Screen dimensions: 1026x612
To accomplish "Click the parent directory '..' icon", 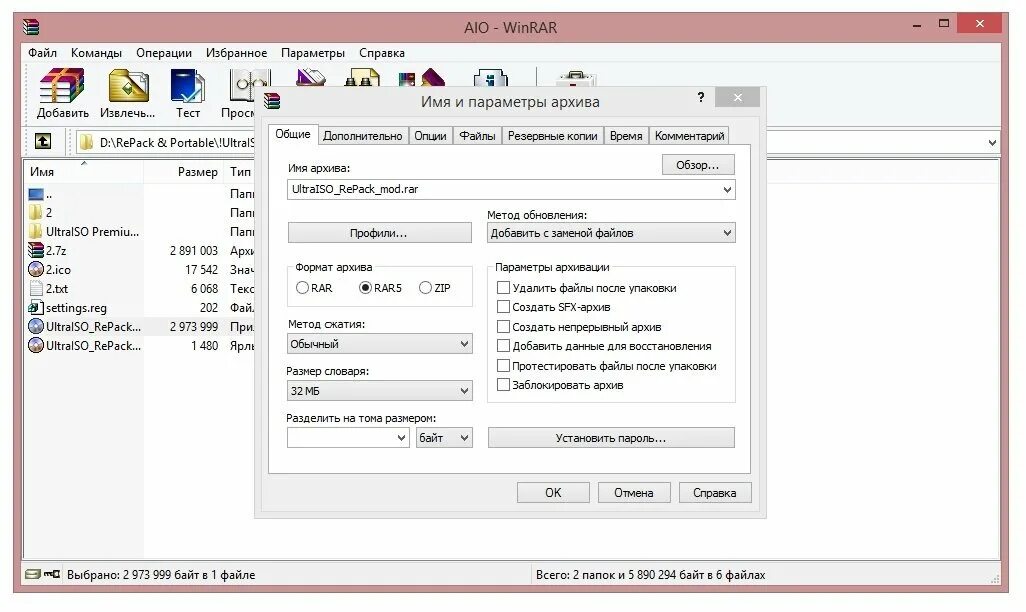I will pyautogui.click(x=35, y=194).
